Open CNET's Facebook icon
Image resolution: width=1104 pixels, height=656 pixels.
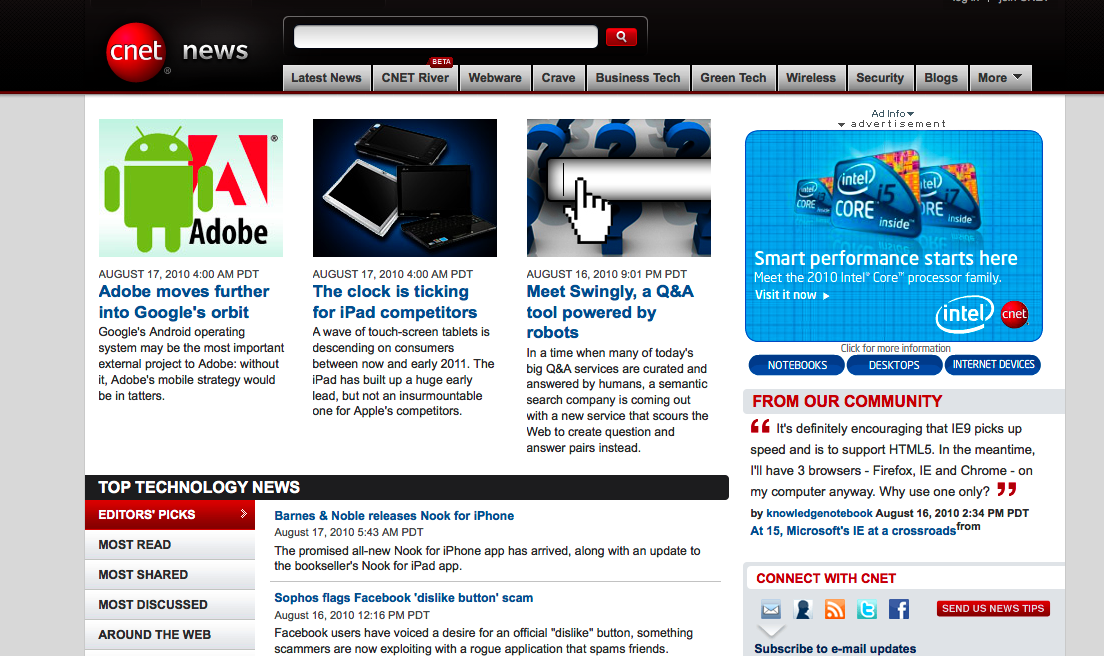point(898,609)
